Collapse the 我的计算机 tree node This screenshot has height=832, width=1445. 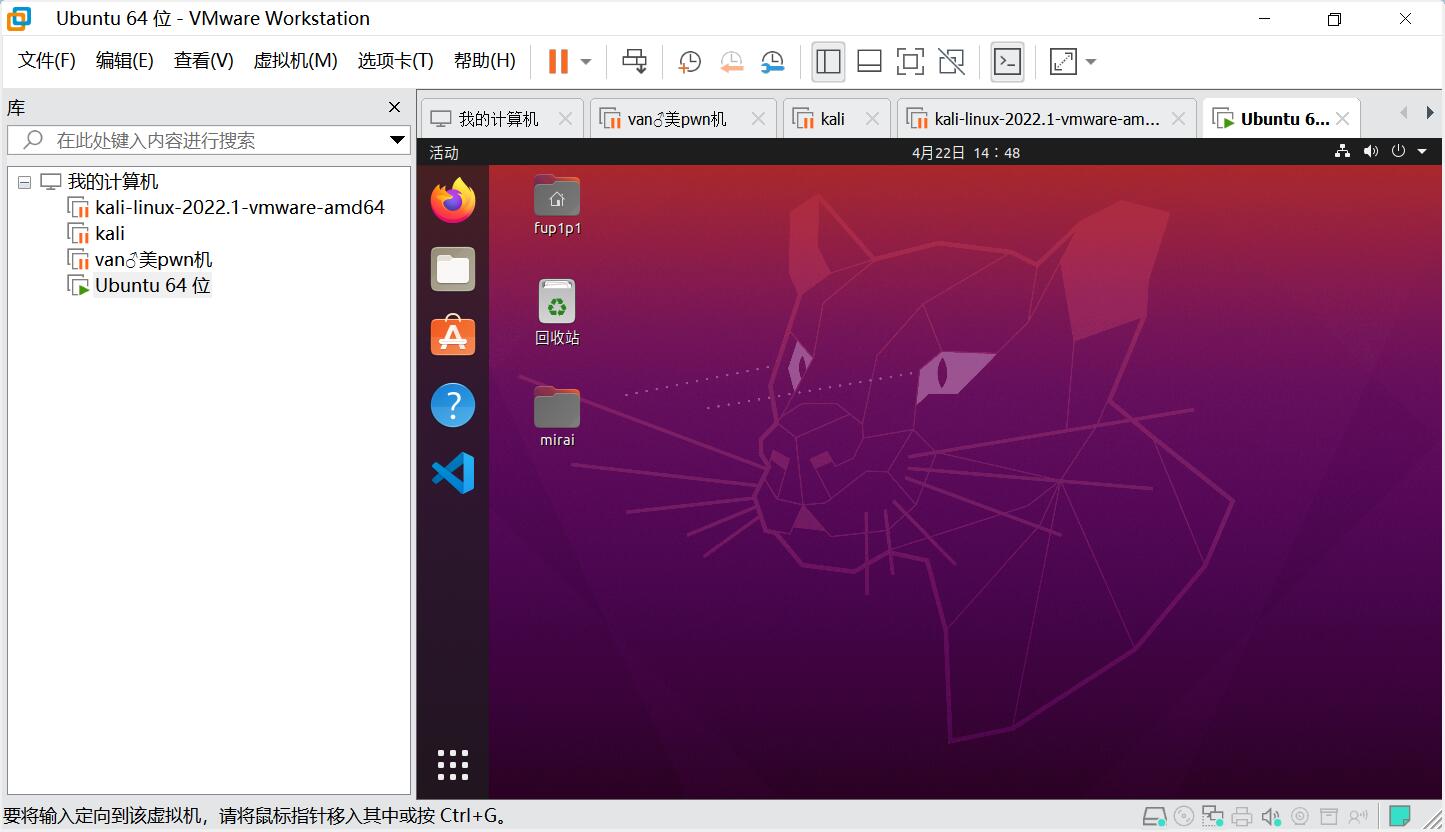tap(24, 183)
